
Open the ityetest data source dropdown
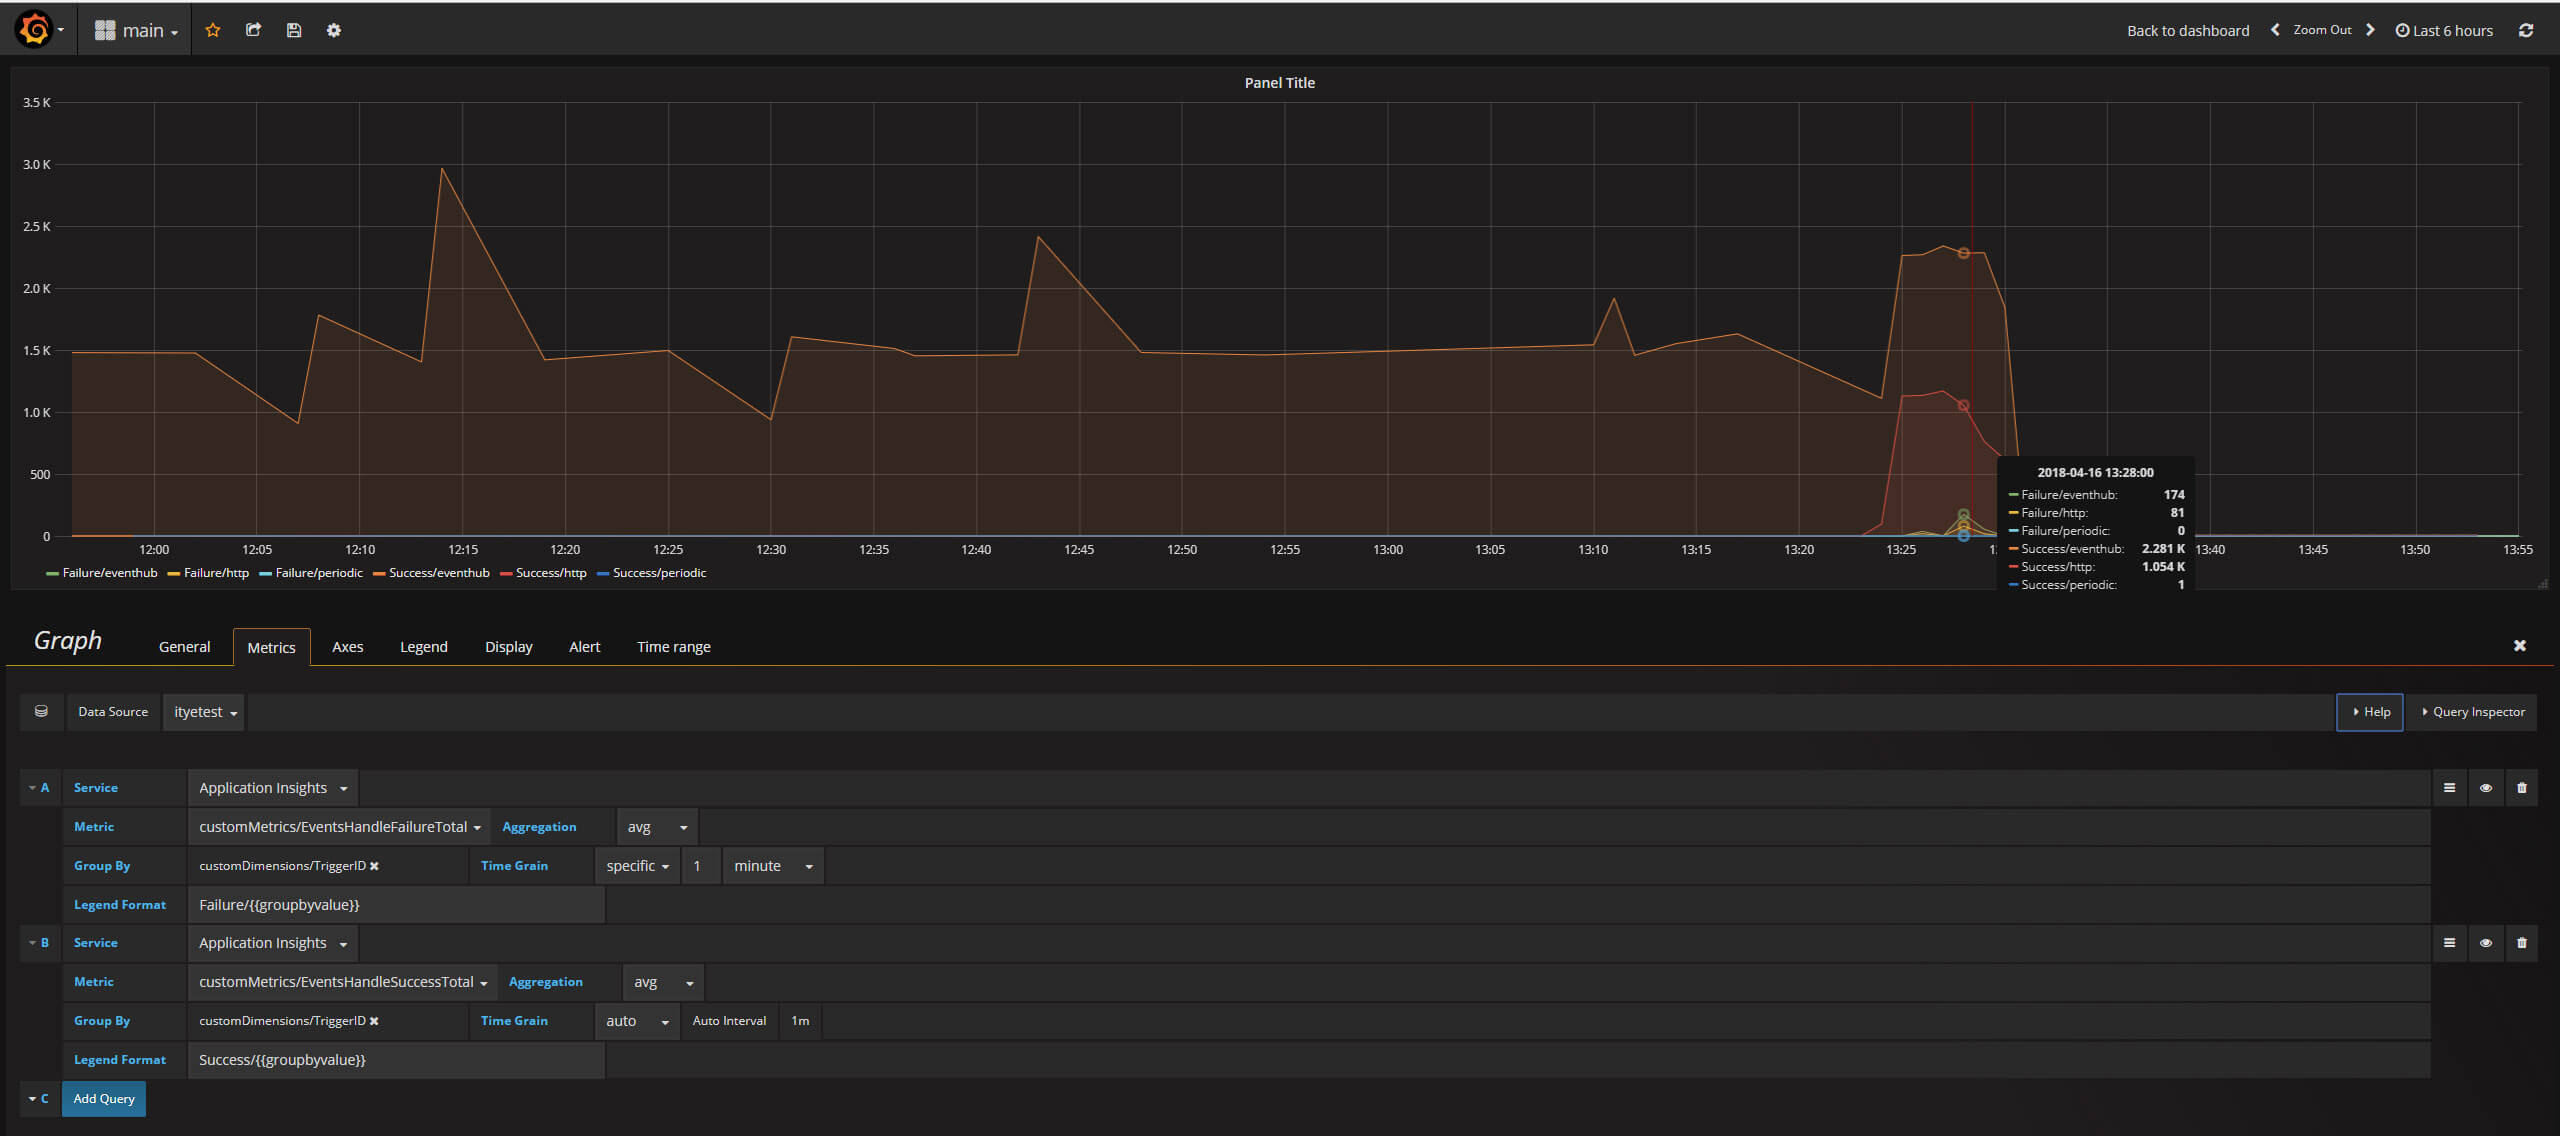[204, 712]
